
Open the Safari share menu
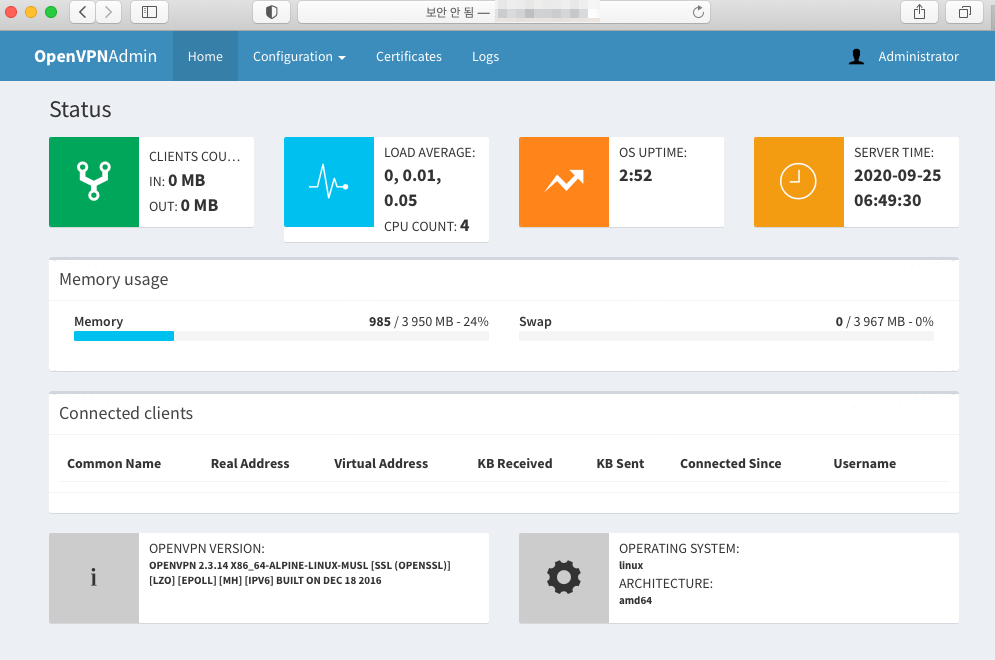[x=919, y=12]
